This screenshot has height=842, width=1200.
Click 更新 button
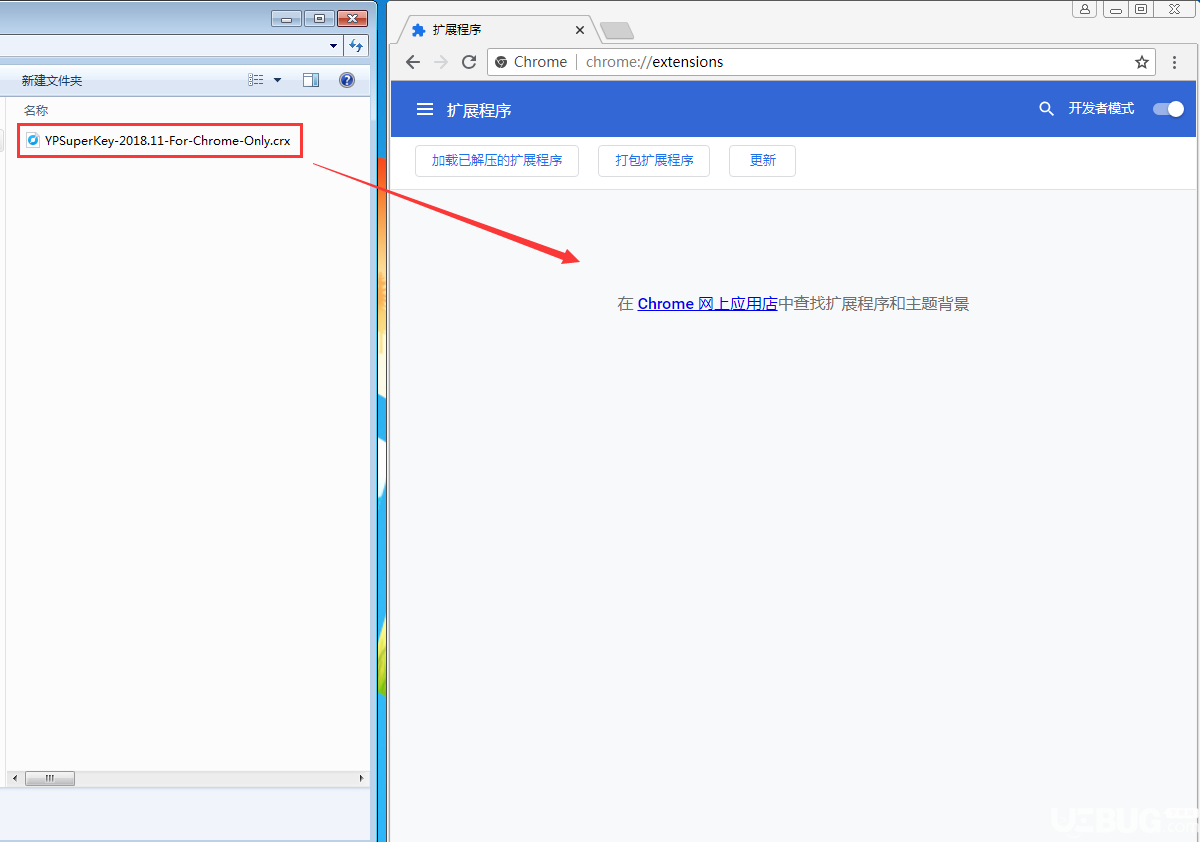pyautogui.click(x=762, y=160)
